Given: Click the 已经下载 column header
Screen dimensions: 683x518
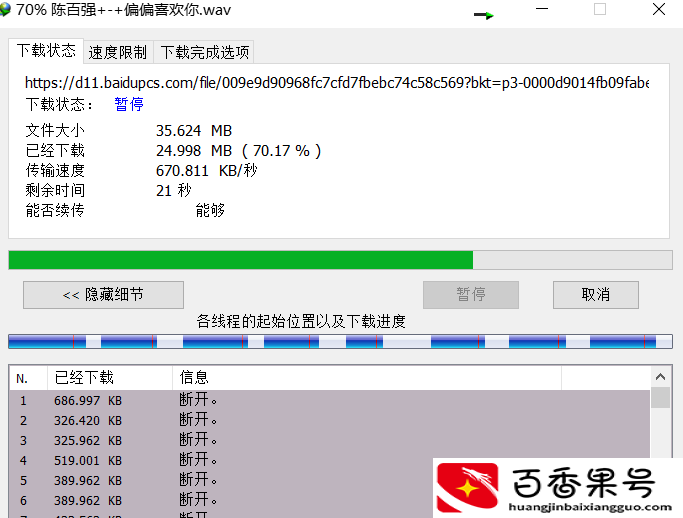Looking at the screenshot, I should tap(110, 378).
